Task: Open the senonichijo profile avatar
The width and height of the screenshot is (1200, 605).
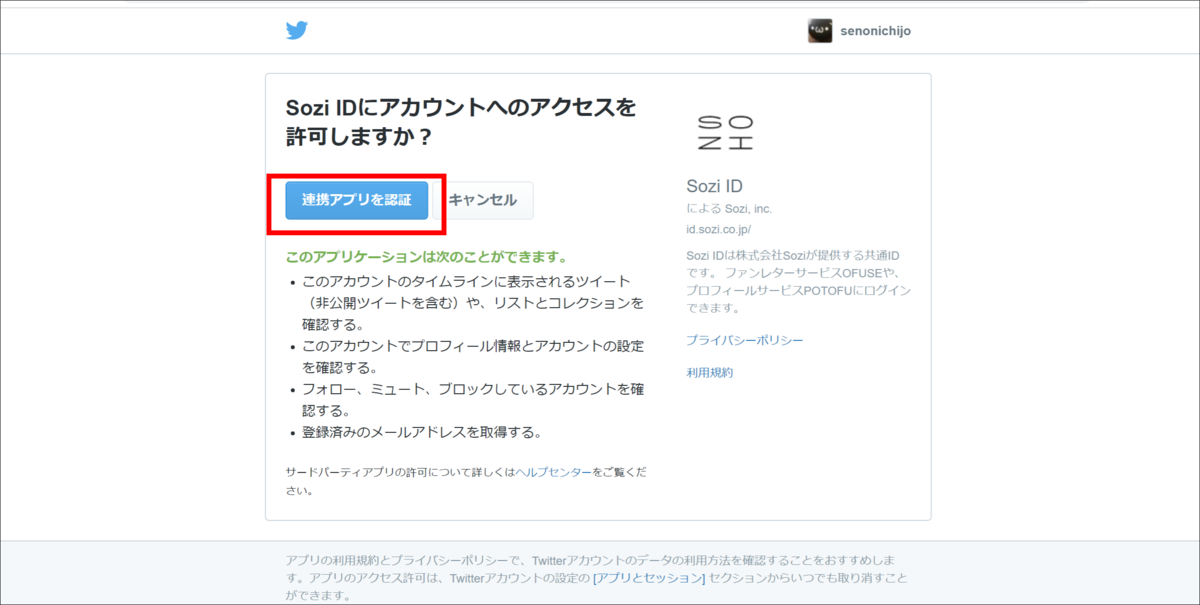Action: coord(820,31)
